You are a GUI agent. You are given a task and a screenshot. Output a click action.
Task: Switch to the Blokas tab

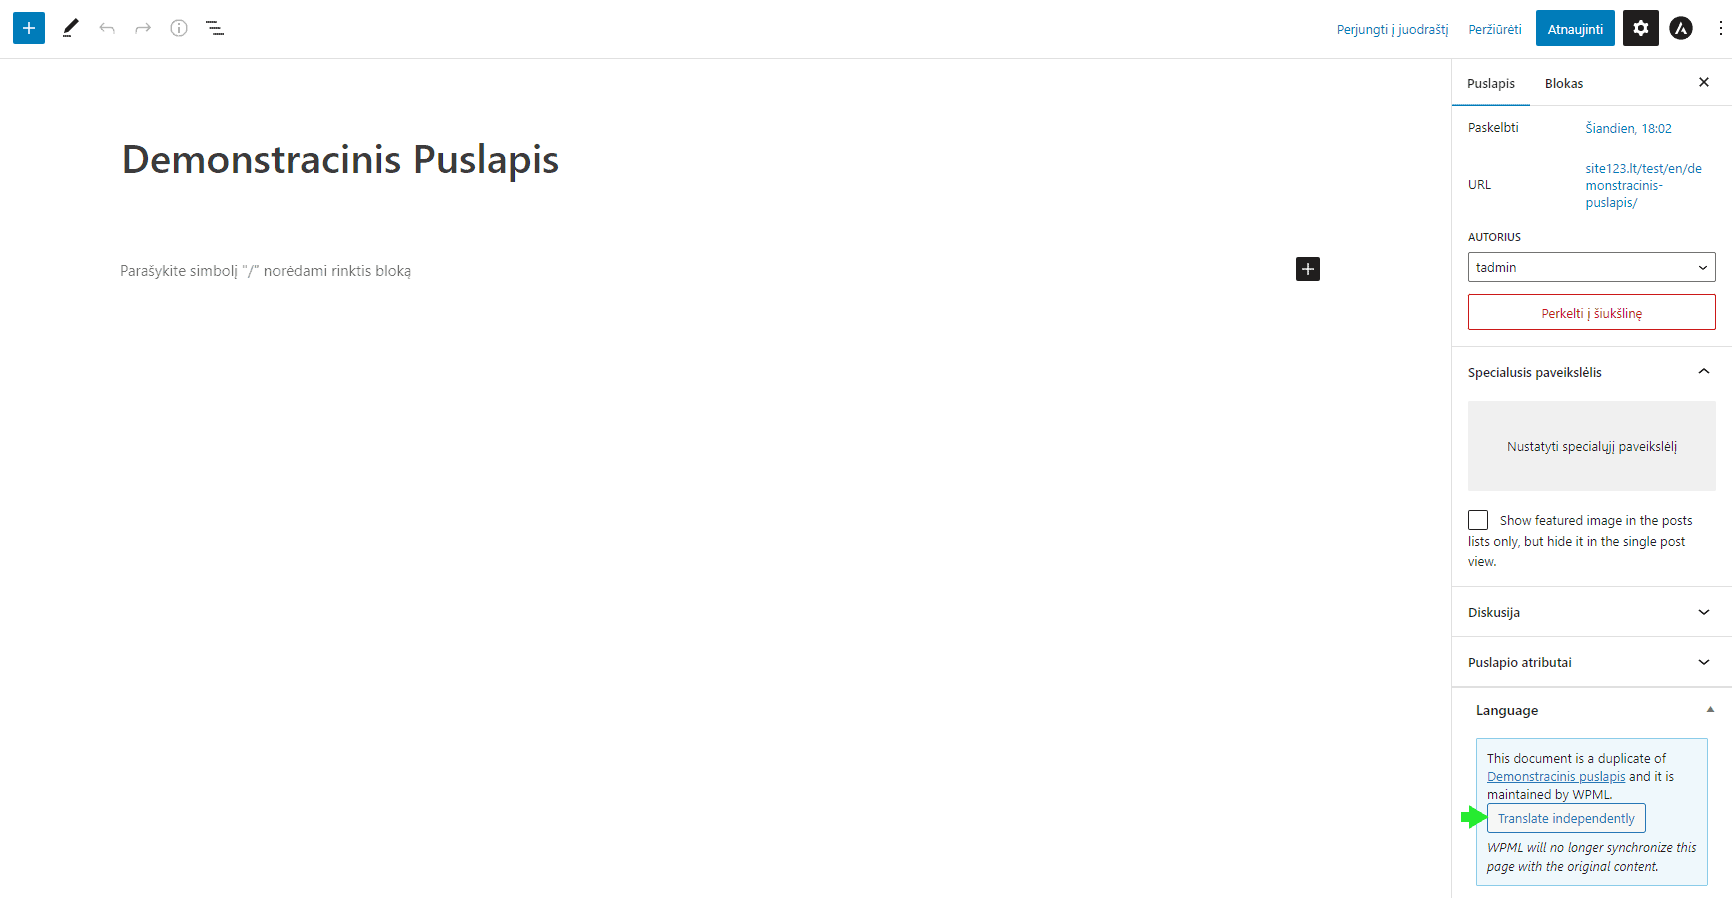(1564, 83)
